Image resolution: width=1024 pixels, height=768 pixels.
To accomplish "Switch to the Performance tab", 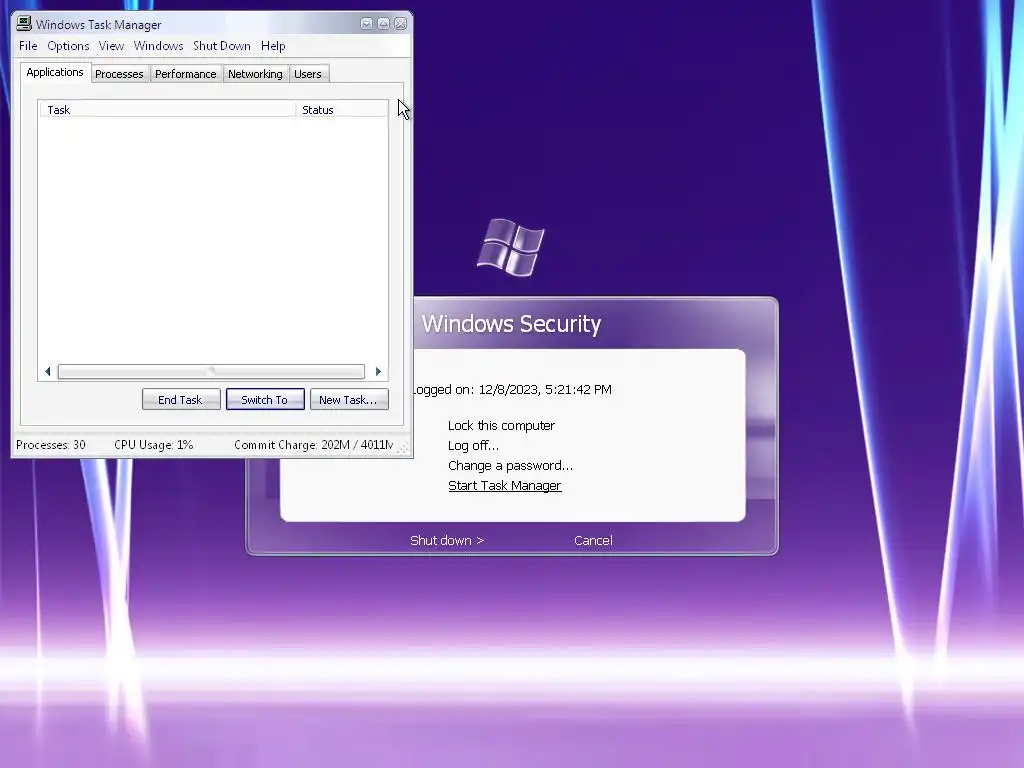I will coord(185,74).
